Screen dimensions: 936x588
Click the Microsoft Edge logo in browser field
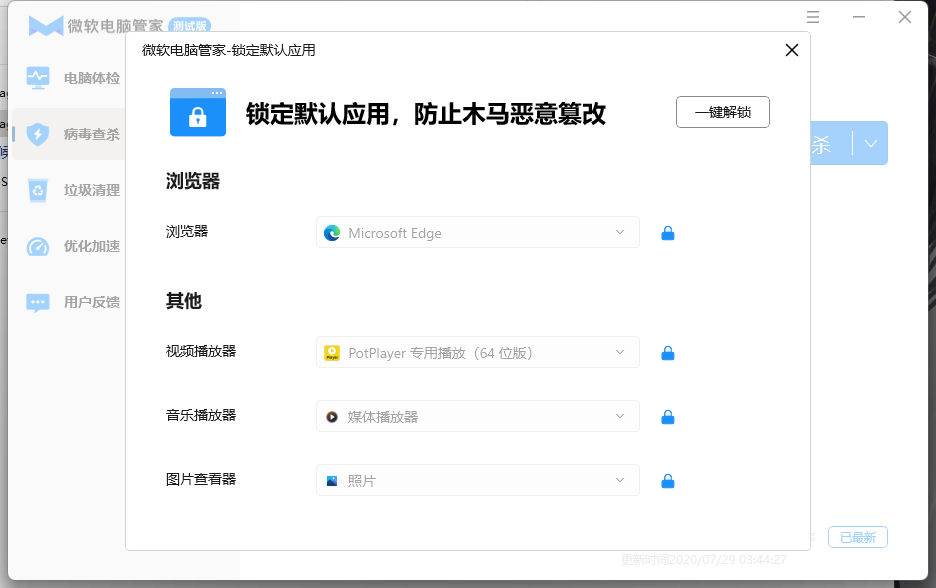332,233
